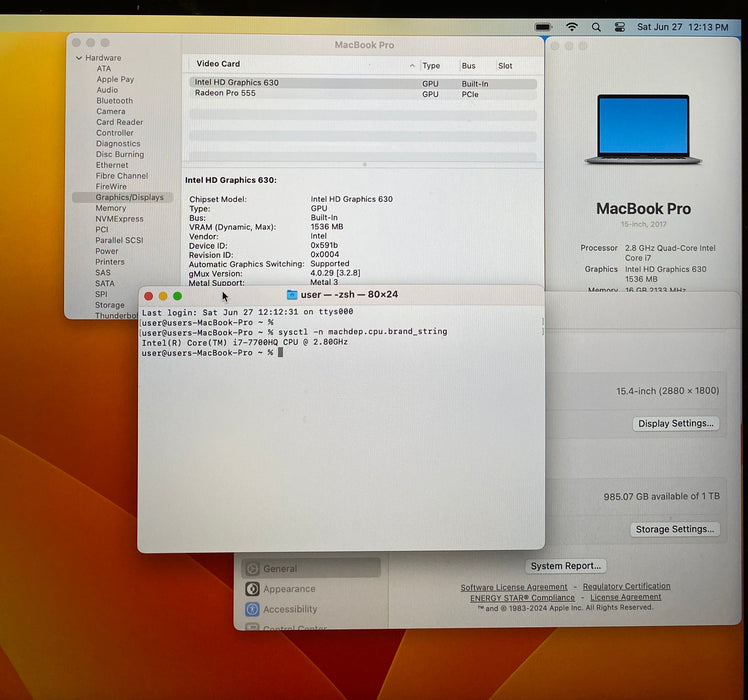The height and width of the screenshot is (700, 748).
Task: Click the Terminal command prompt cursor
Action: pyautogui.click(x=280, y=353)
